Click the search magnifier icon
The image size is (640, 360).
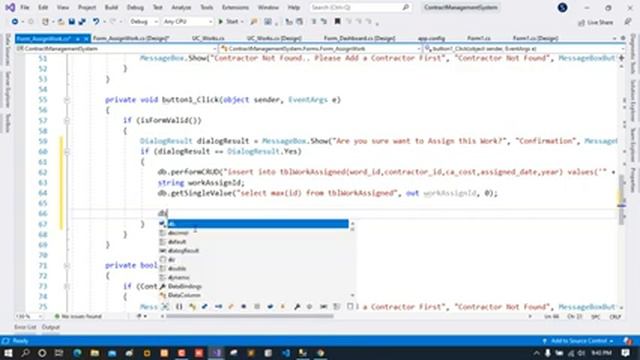(405, 7)
